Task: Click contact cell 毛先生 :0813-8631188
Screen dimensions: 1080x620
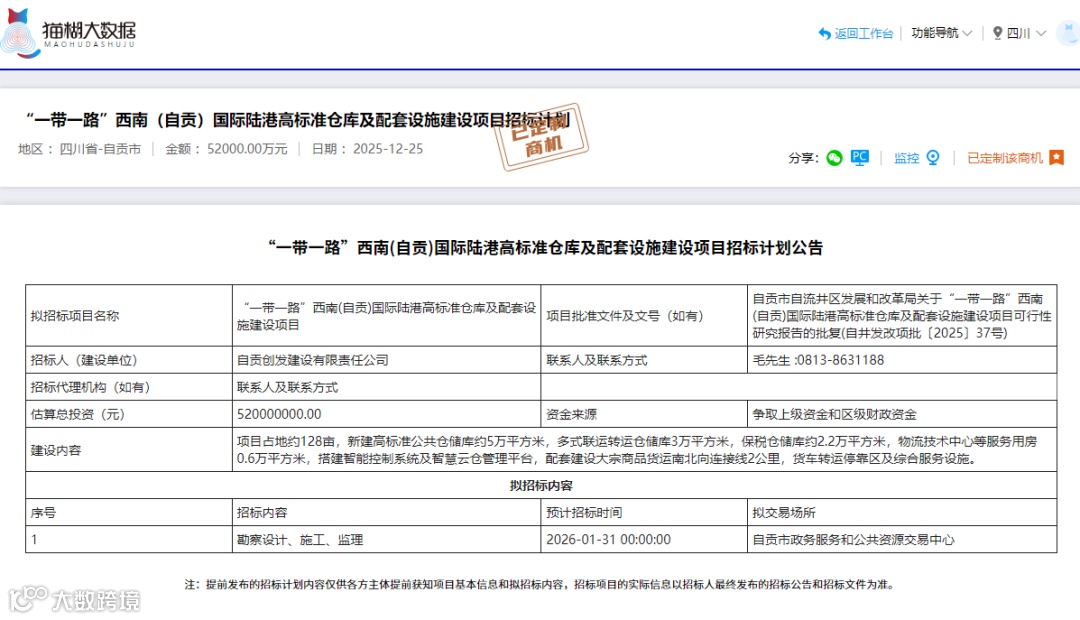Action: click(902, 360)
